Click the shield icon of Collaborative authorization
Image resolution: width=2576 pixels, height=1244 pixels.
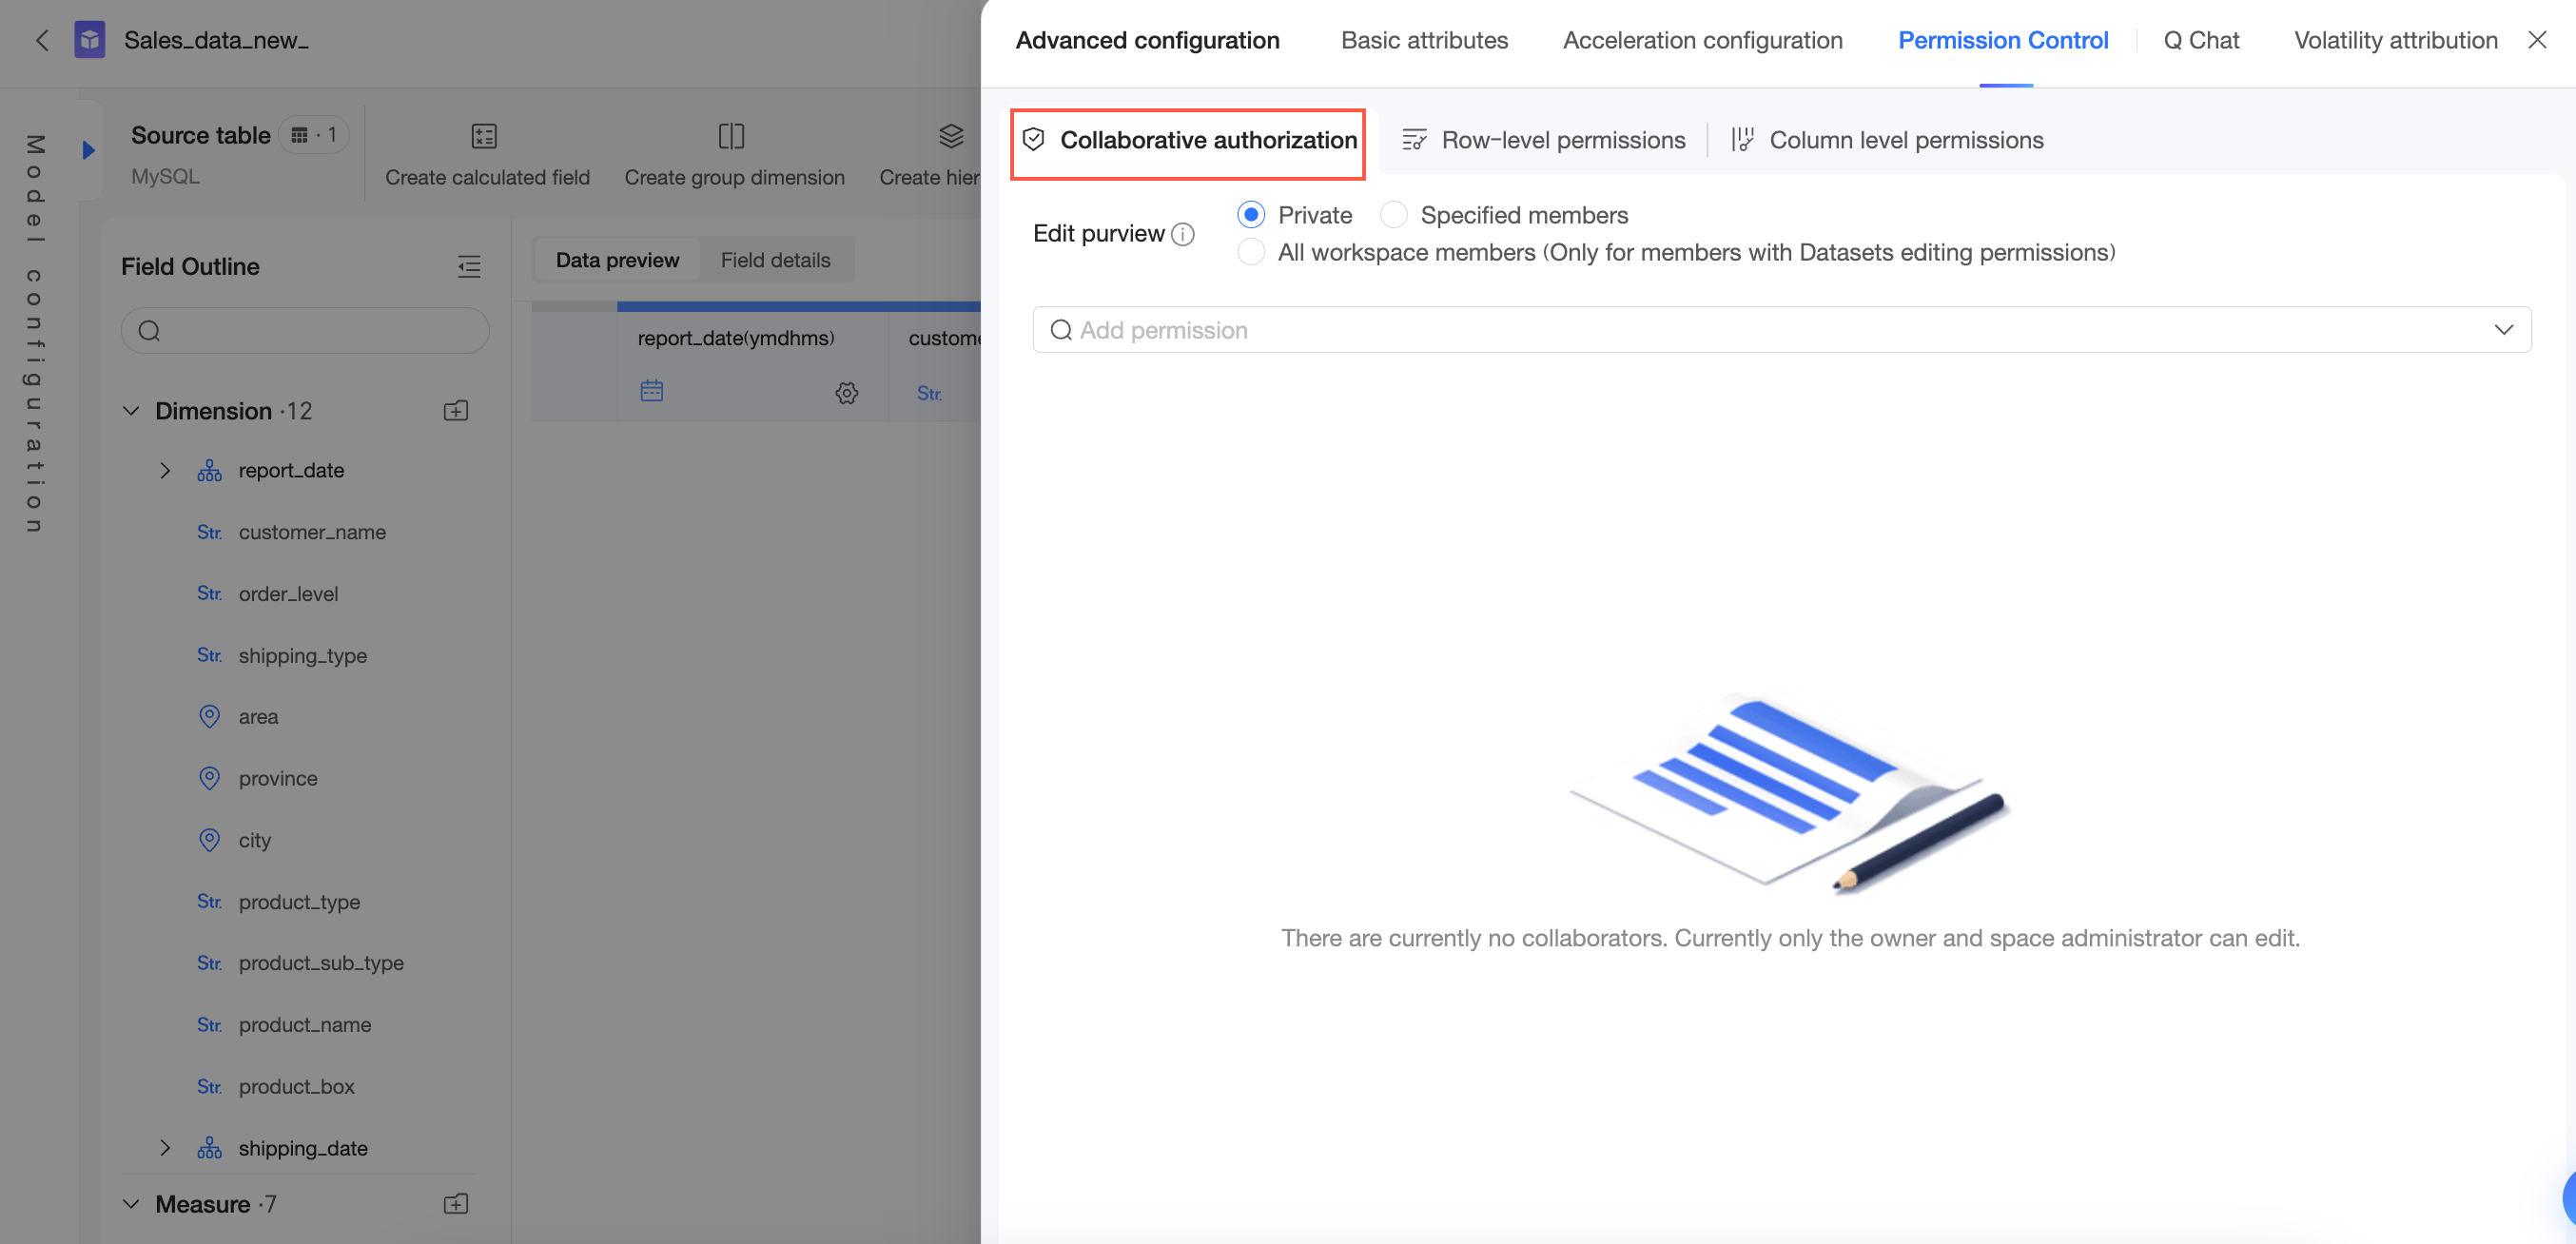point(1033,140)
